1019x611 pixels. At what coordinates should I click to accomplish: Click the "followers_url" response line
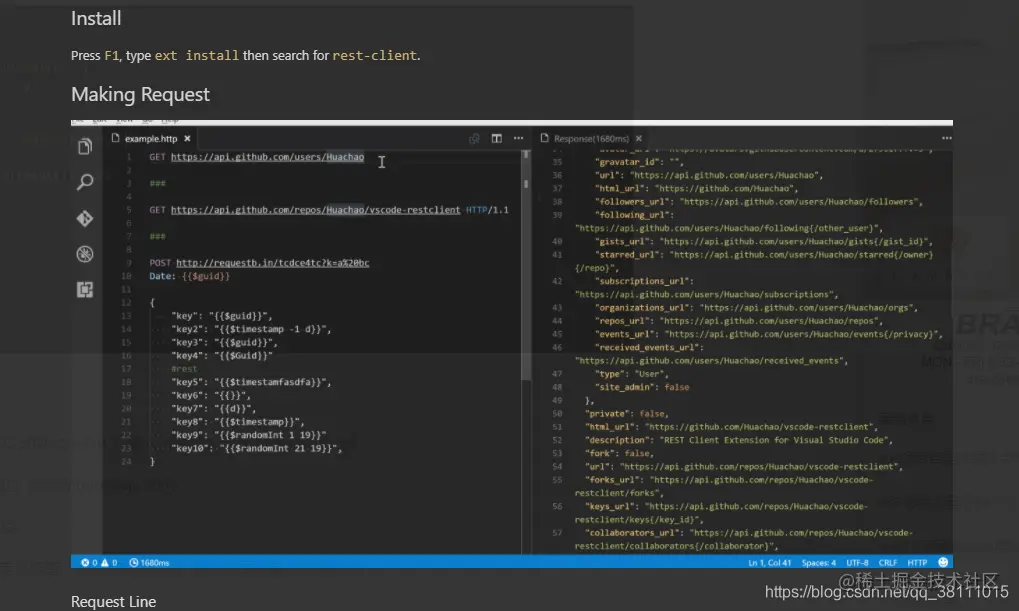point(759,202)
